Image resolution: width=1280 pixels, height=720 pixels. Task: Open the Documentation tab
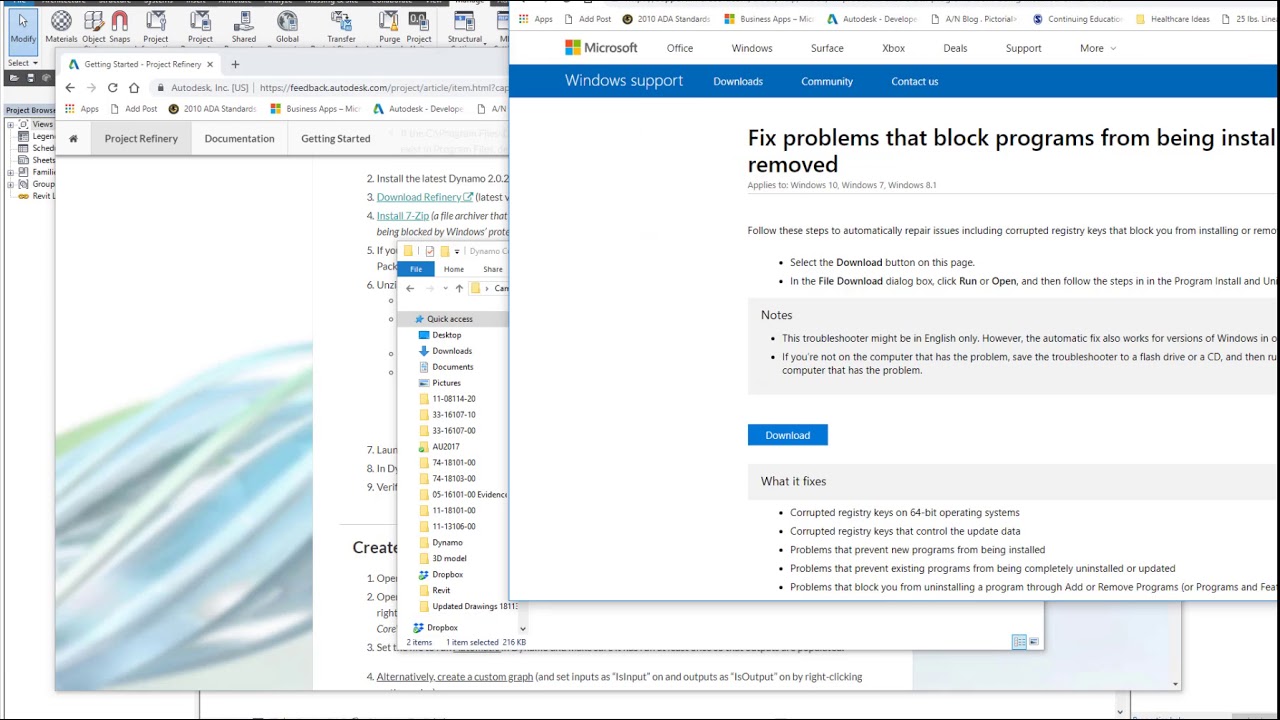[239, 139]
